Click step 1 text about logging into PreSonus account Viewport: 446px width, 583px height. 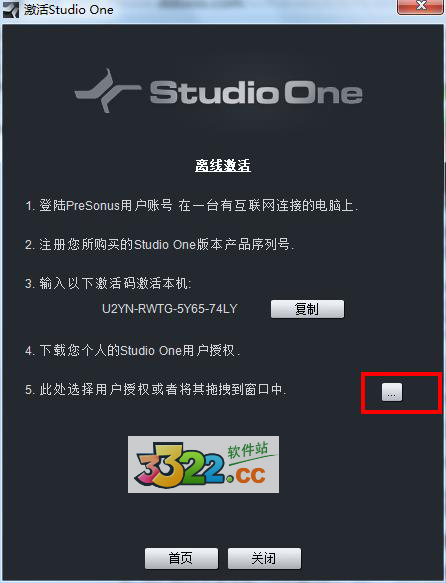click(191, 205)
